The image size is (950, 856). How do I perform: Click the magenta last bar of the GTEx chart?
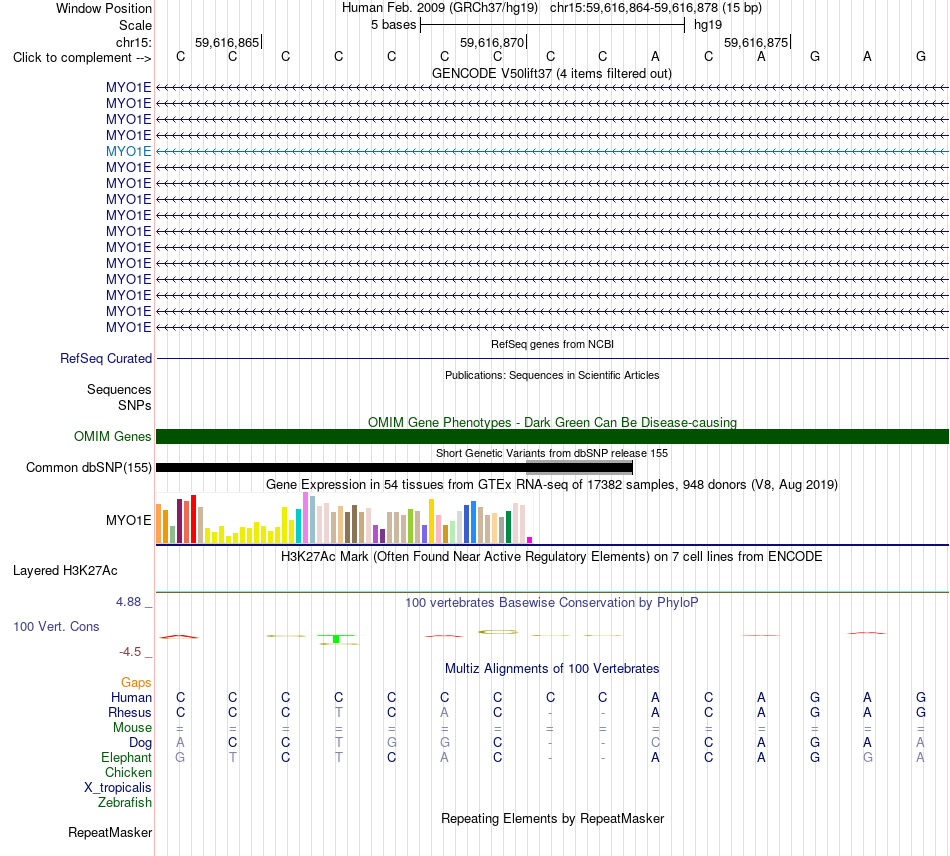click(530, 540)
